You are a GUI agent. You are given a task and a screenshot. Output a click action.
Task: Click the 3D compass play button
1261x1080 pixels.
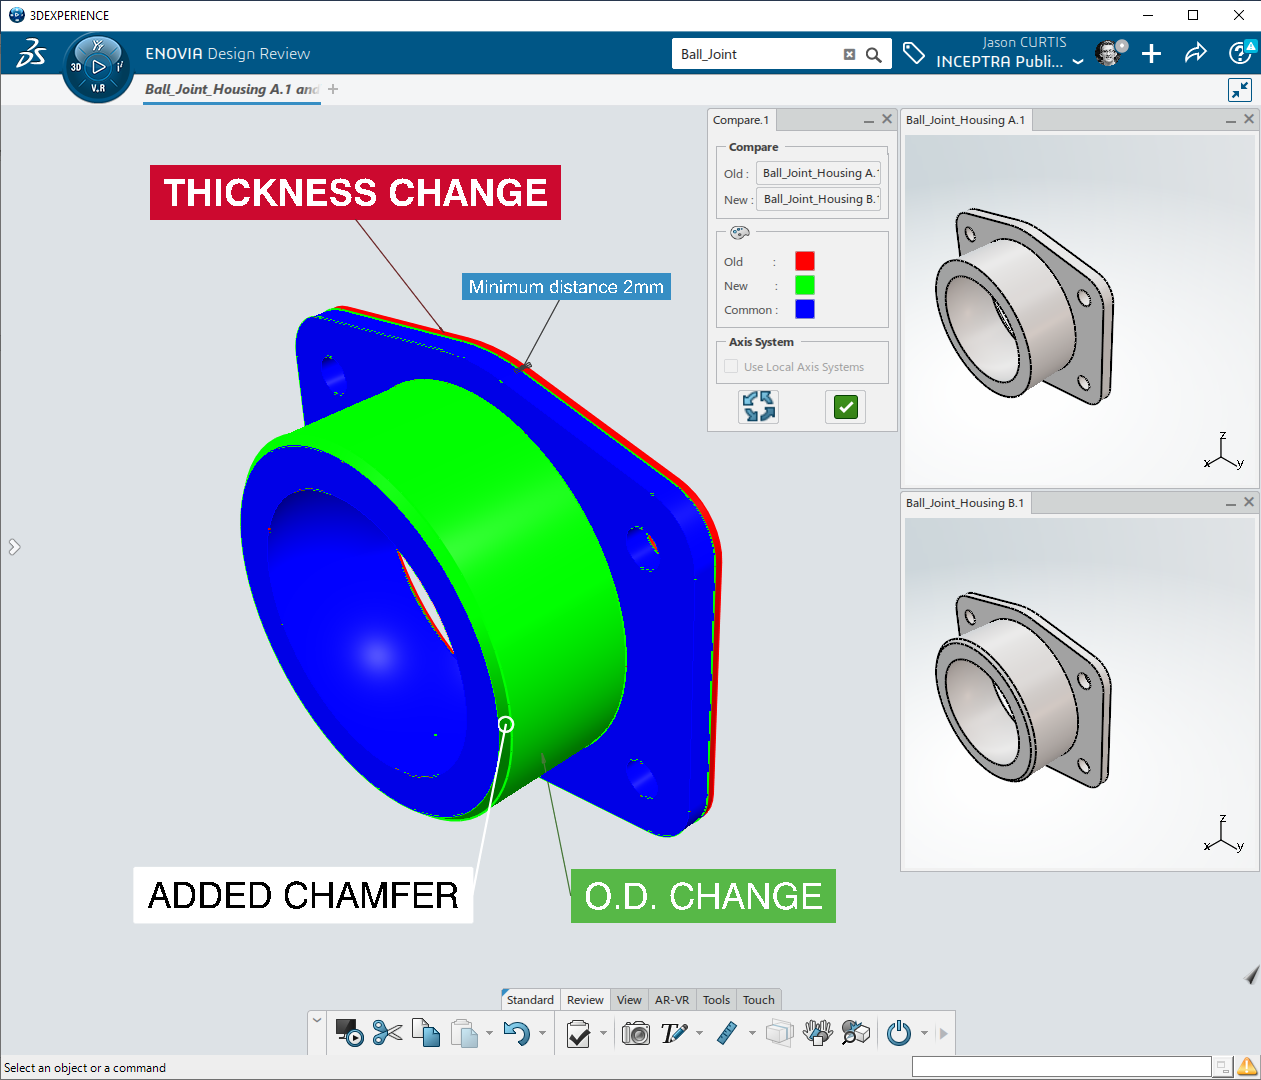click(98, 67)
